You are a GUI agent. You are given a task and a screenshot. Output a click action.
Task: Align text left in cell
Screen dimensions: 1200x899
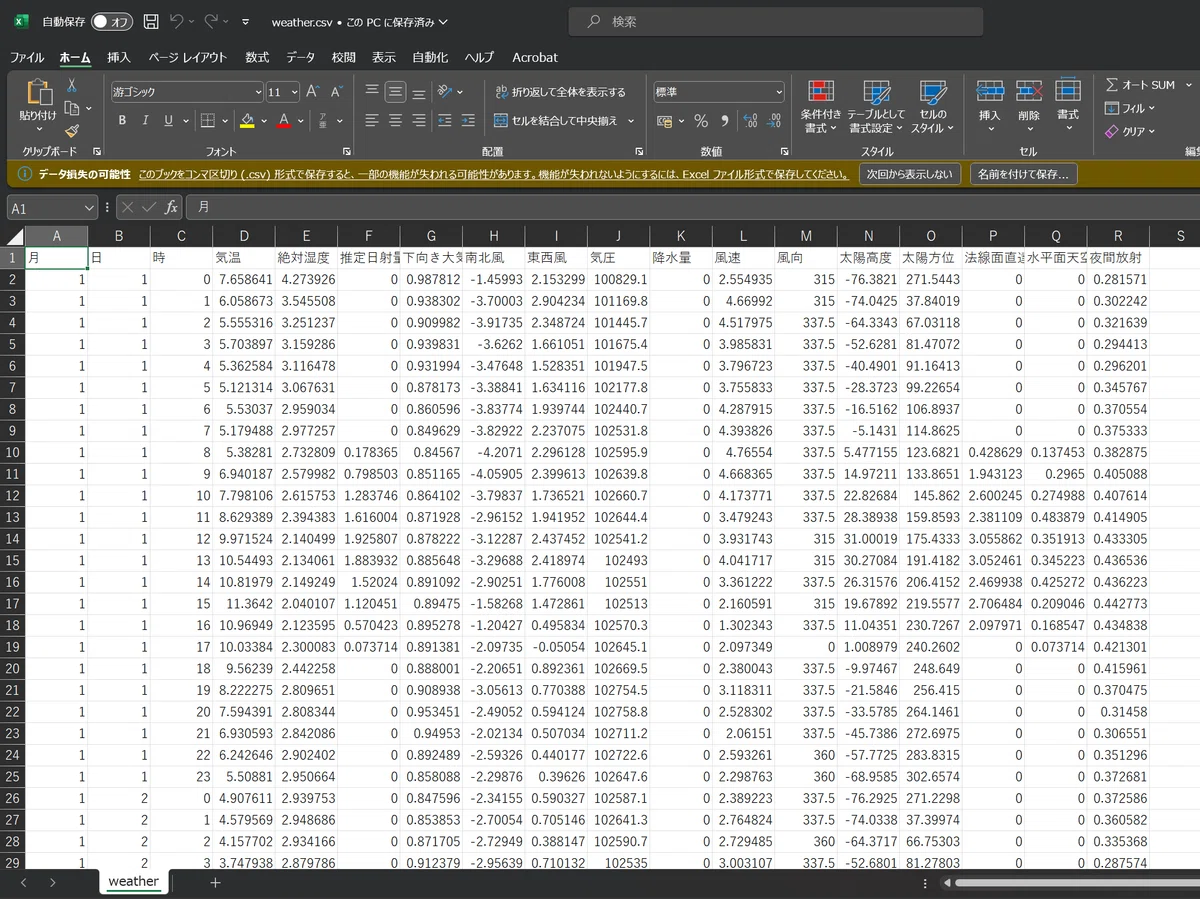pos(372,121)
